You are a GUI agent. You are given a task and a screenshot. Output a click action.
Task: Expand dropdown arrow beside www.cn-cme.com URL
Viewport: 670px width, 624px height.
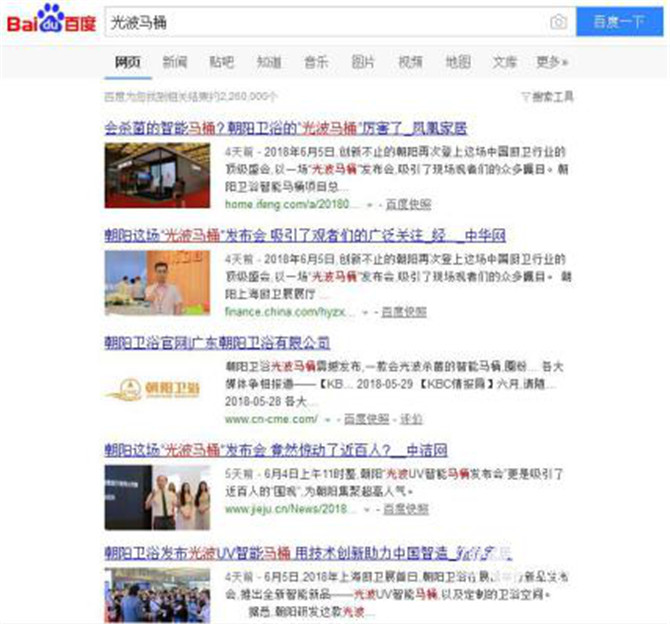(328, 420)
